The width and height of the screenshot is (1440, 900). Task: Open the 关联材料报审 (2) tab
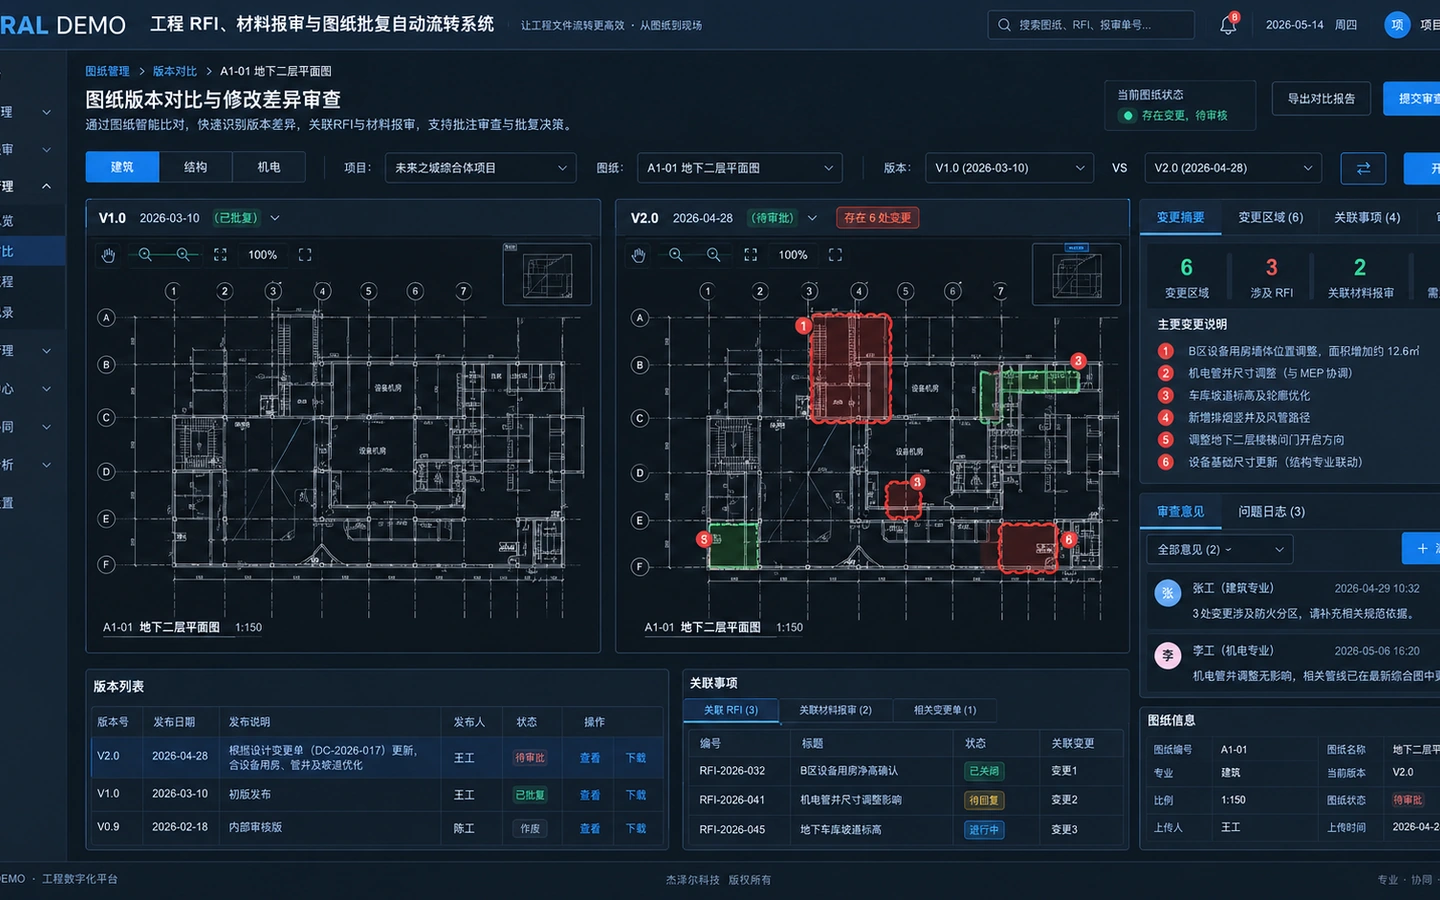point(835,710)
